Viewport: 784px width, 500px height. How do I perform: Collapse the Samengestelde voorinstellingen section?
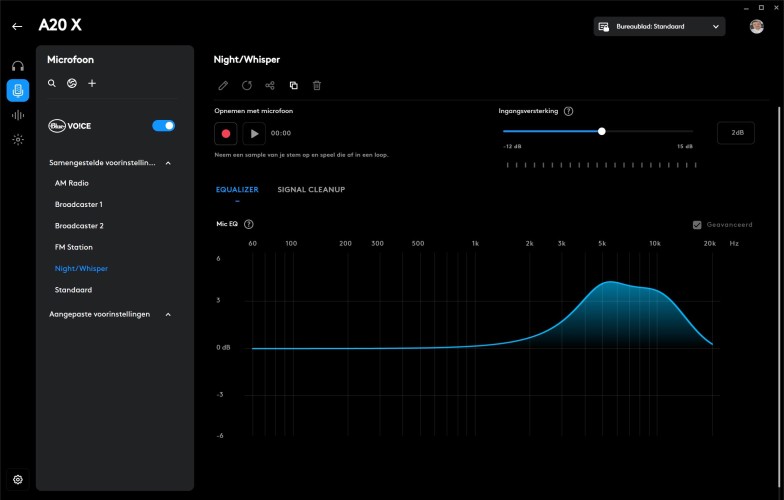click(168, 163)
